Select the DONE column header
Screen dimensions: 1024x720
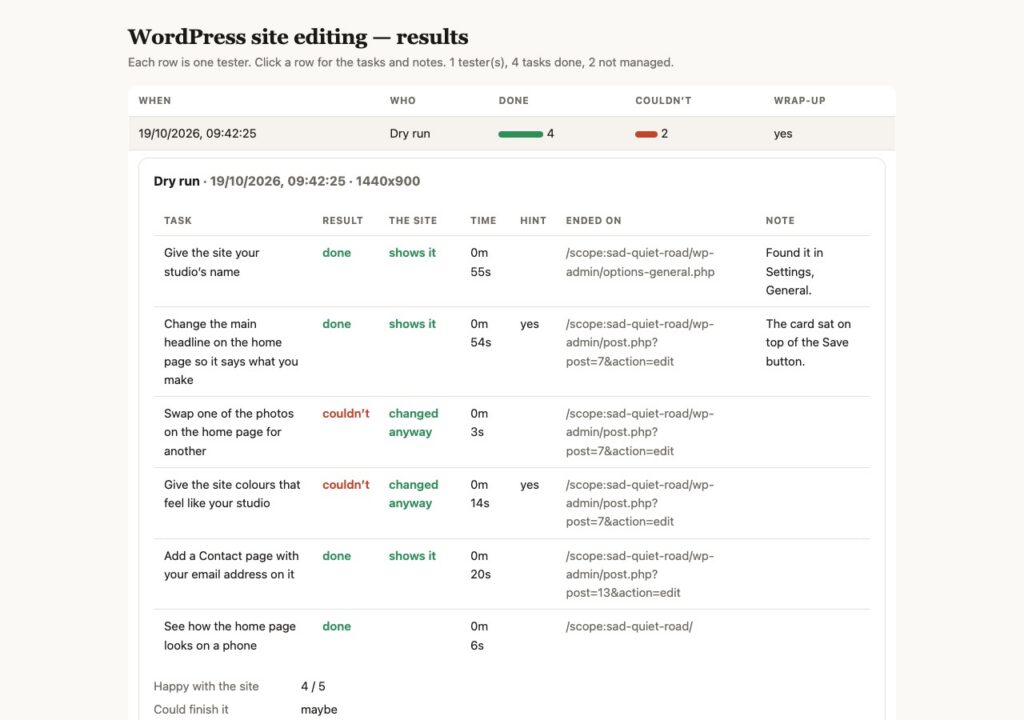click(x=513, y=101)
